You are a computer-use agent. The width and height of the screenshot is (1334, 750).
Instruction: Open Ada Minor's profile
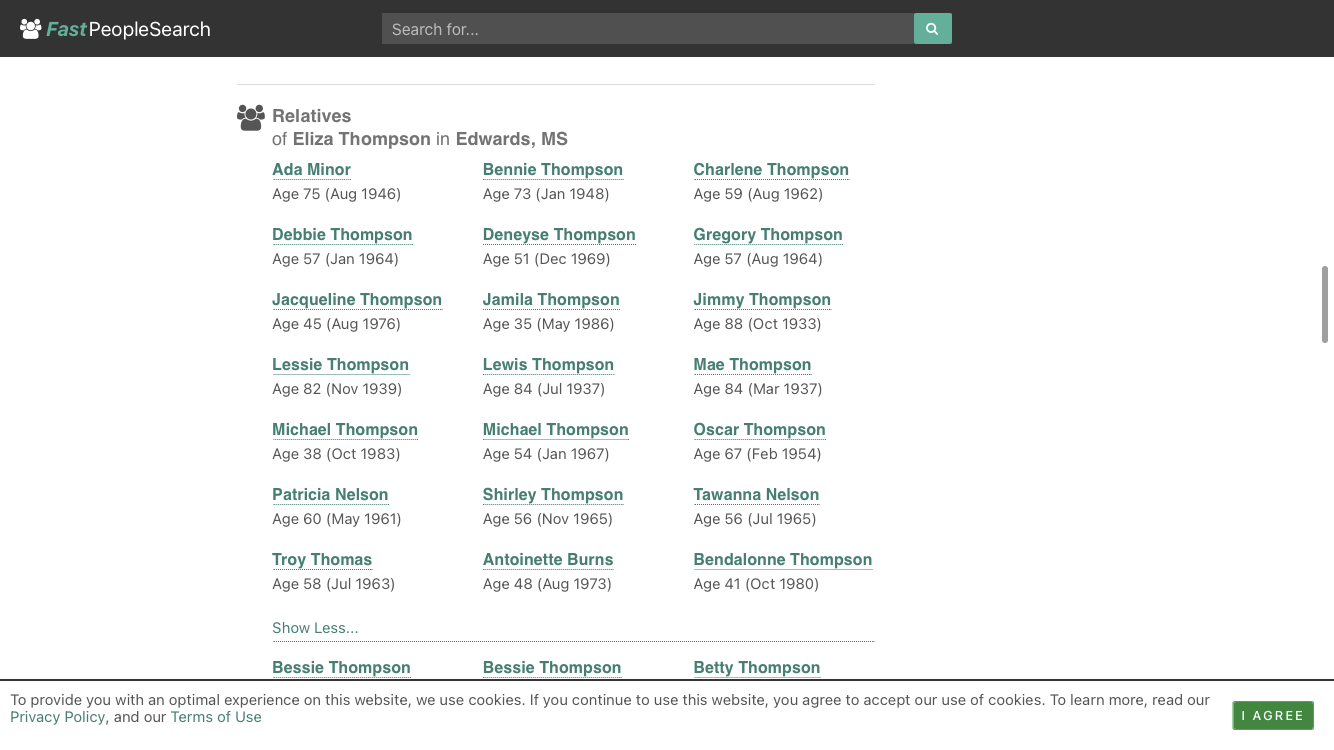pyautogui.click(x=311, y=169)
